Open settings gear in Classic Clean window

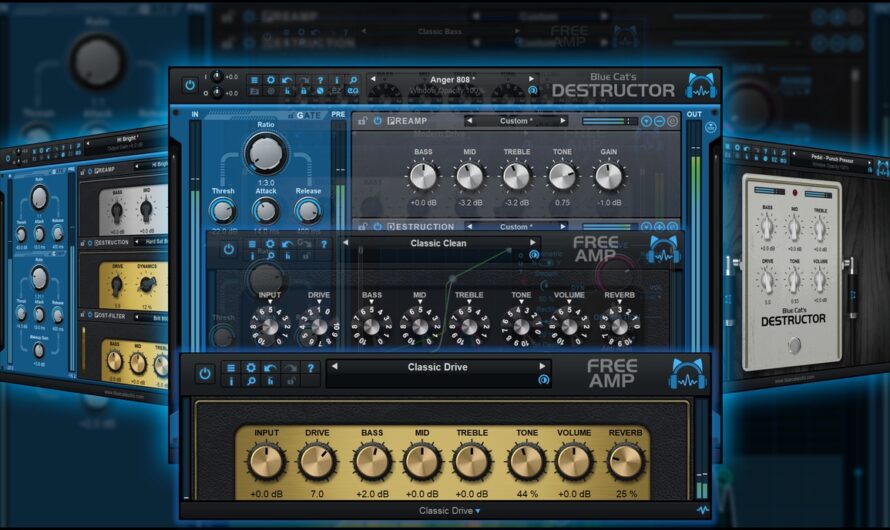tap(270, 244)
